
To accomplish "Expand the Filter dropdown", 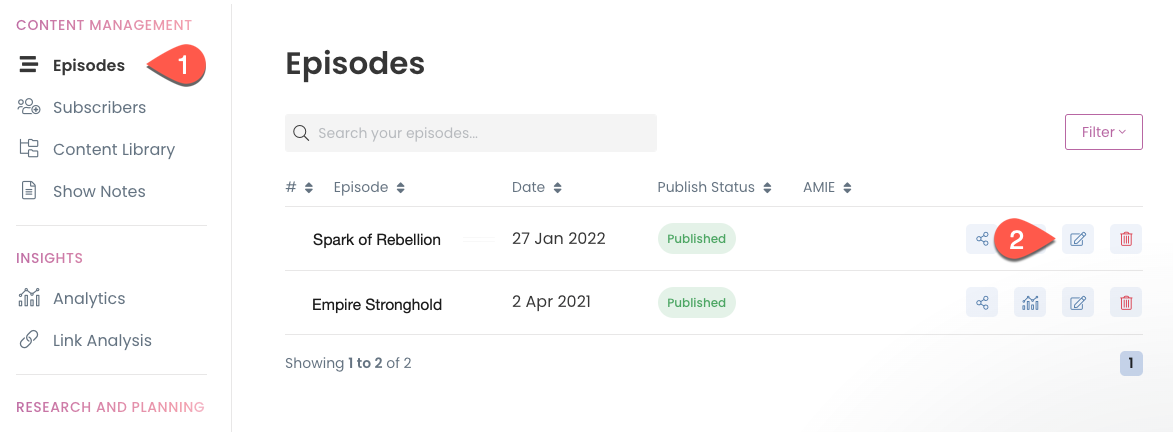I will 1103,132.
